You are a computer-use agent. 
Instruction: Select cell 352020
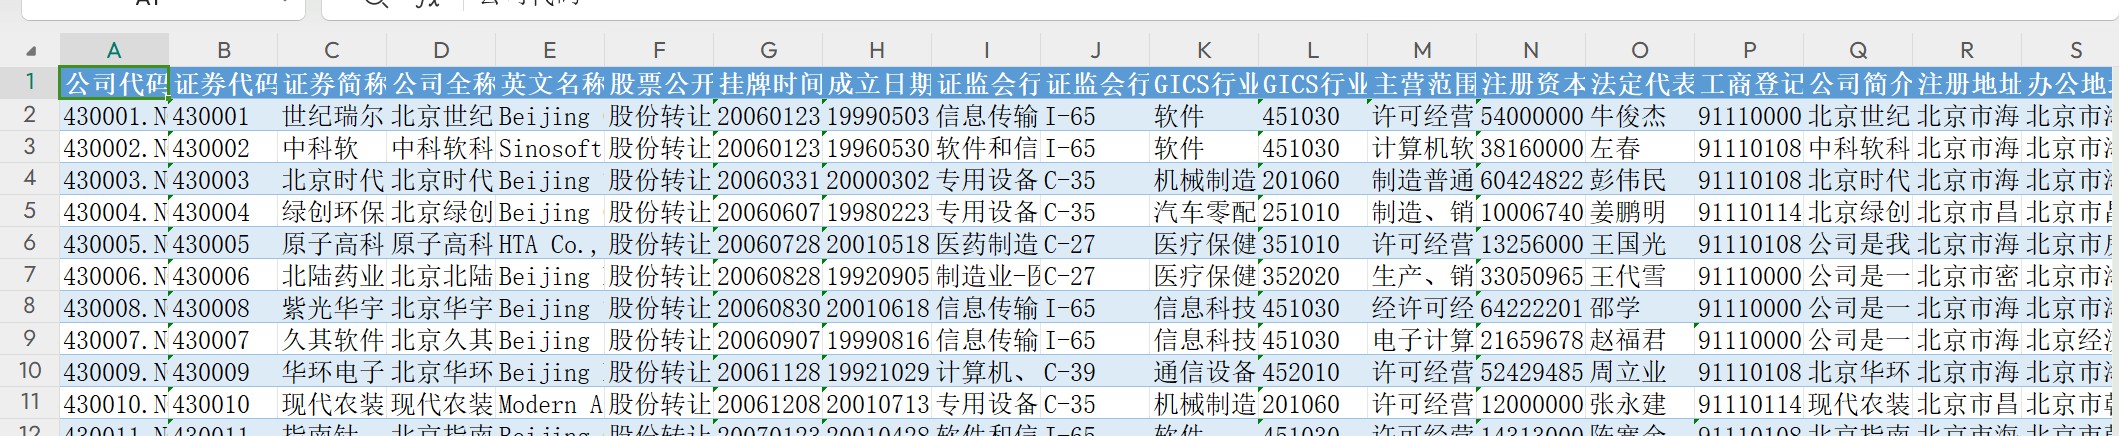[x=1313, y=275]
